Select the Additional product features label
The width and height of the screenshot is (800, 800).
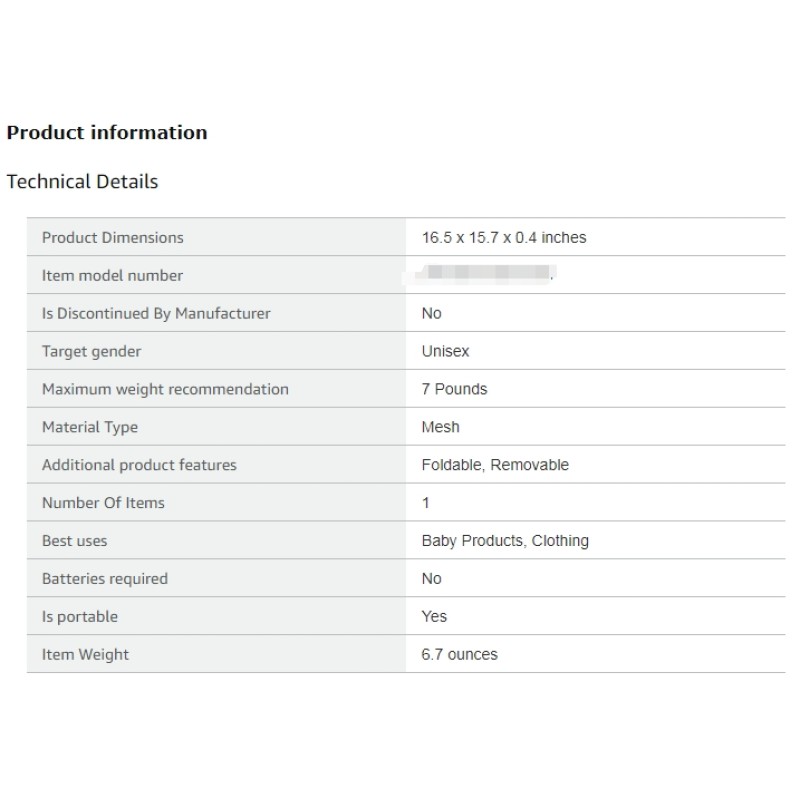pyautogui.click(x=139, y=466)
